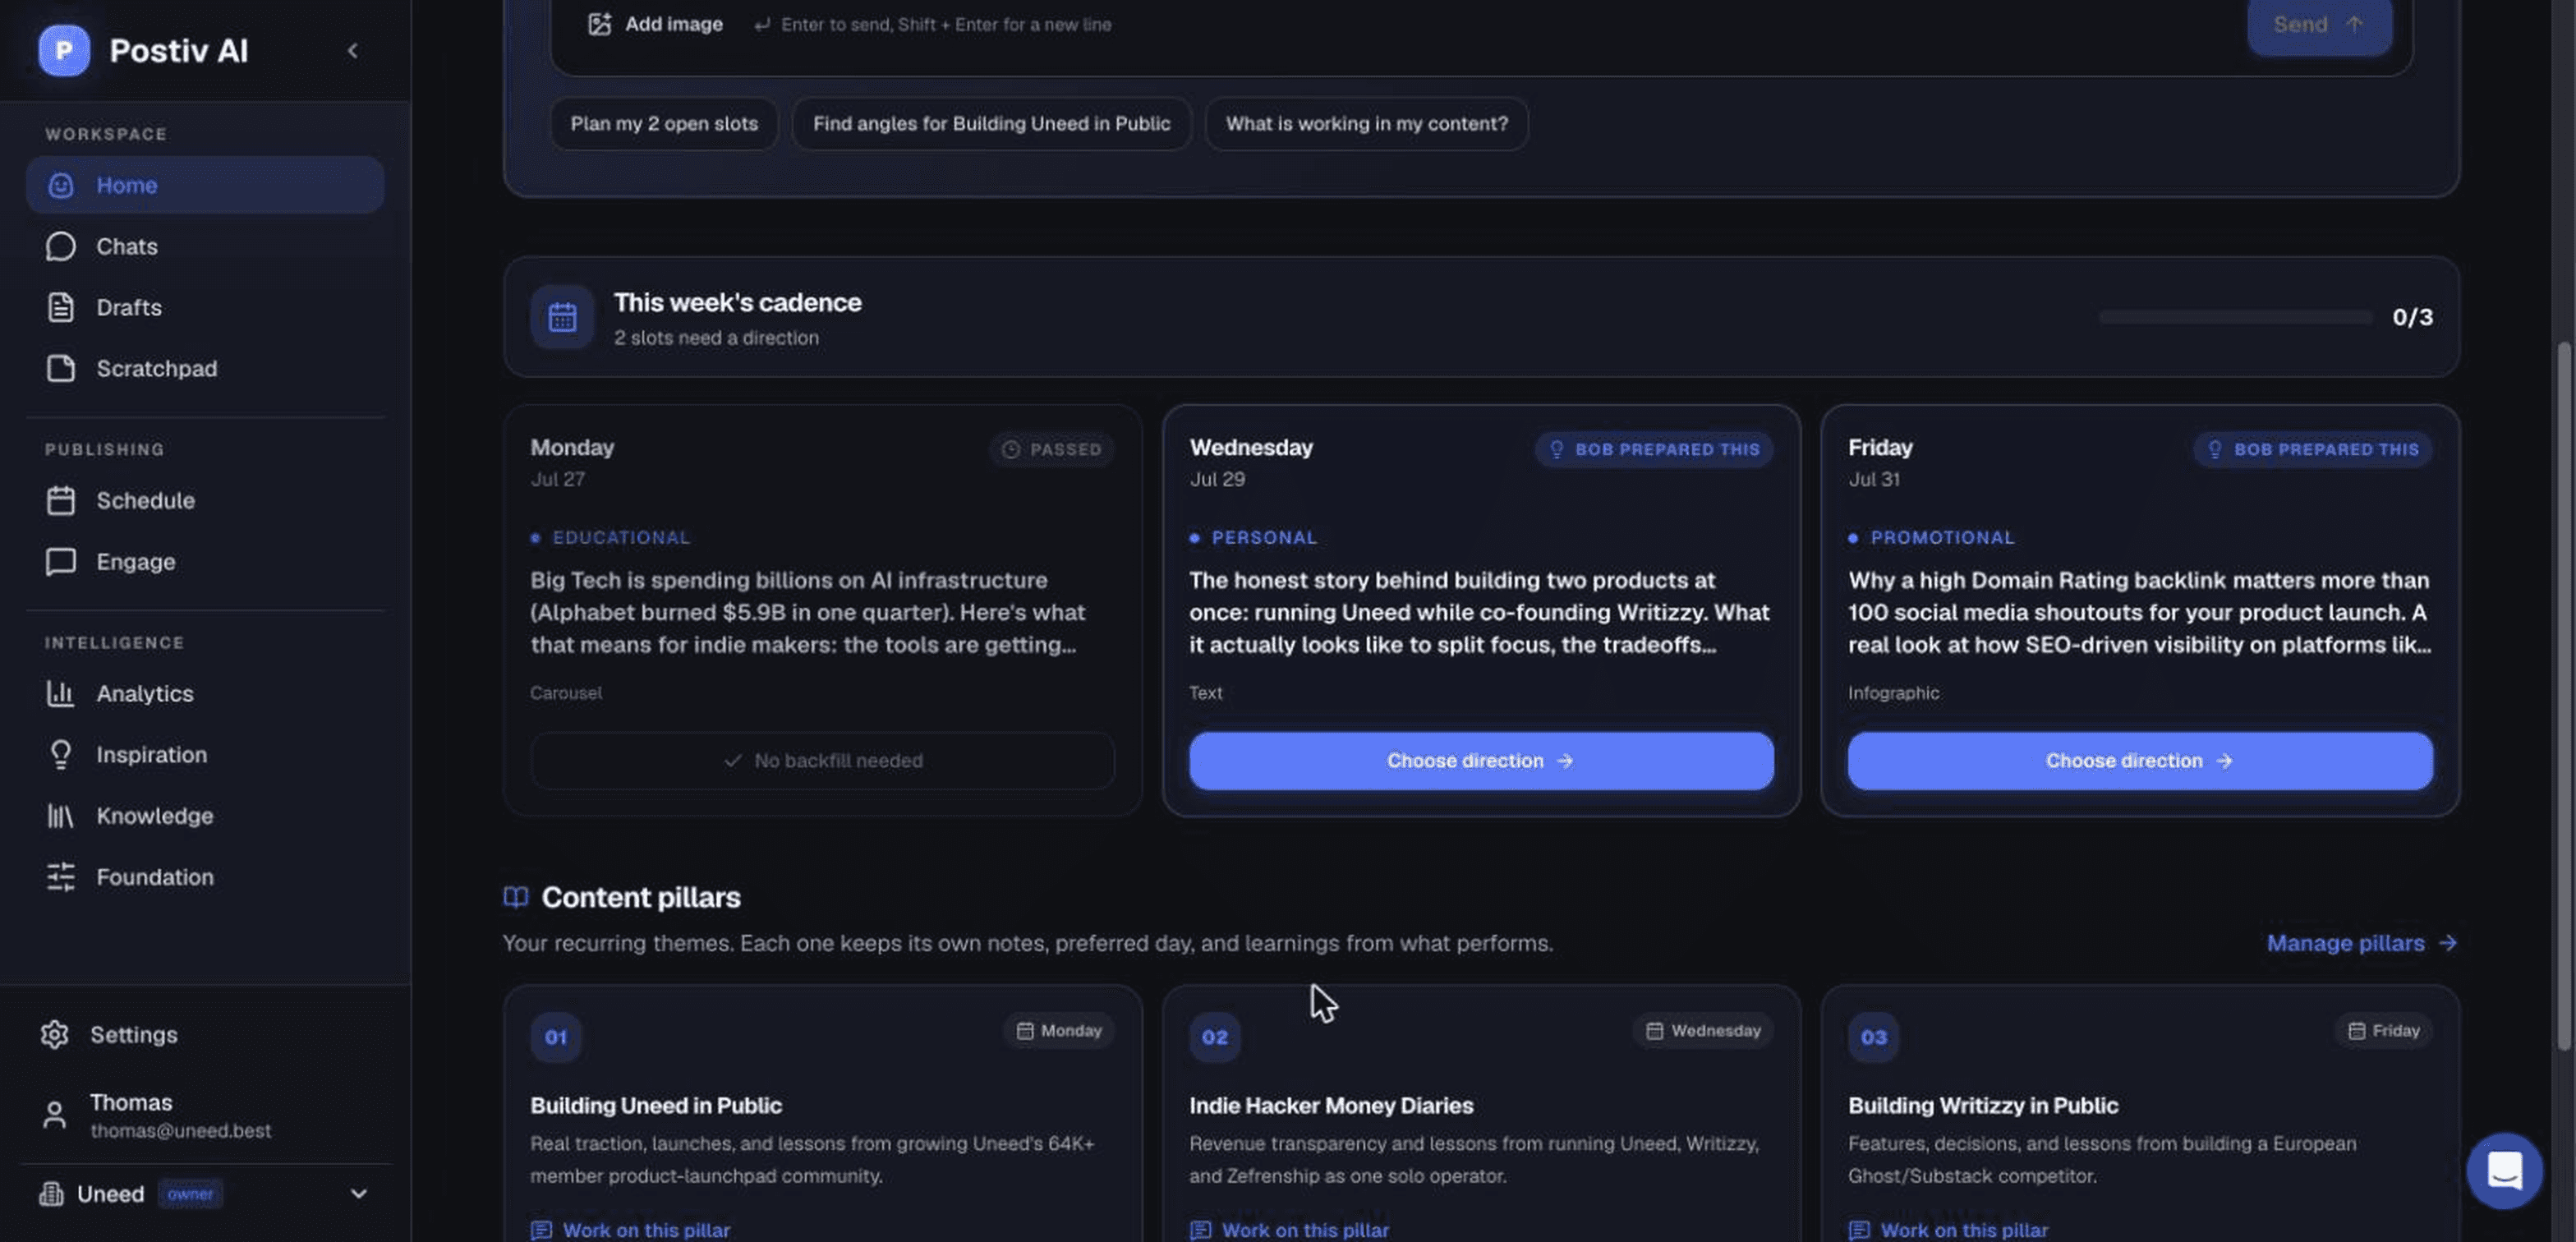2576x1242 pixels.
Task: Click the Friday day tag on pillar 03
Action: click(x=2384, y=1030)
